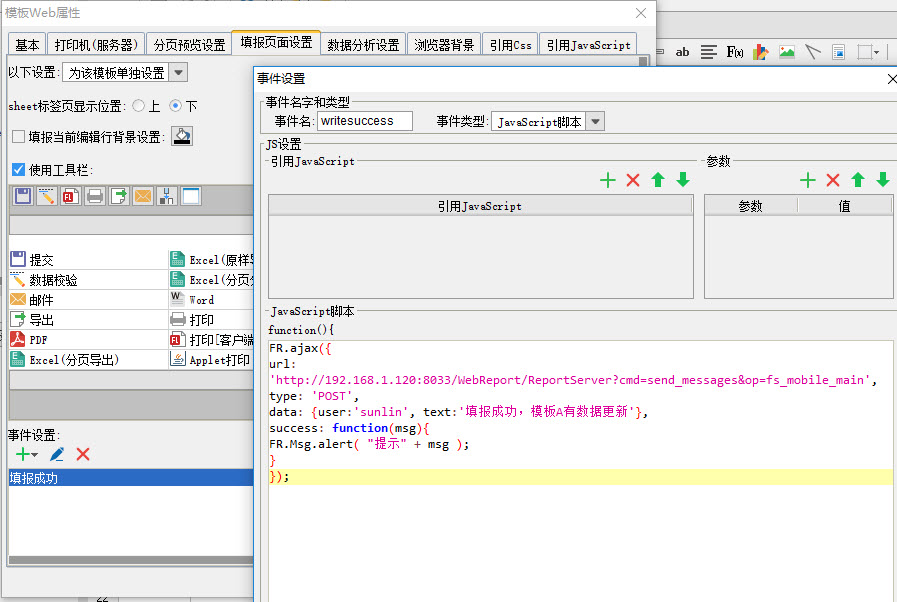897x602 pixels.
Task: Click the 提交 toolbar option
Action: pyautogui.click(x=88, y=260)
